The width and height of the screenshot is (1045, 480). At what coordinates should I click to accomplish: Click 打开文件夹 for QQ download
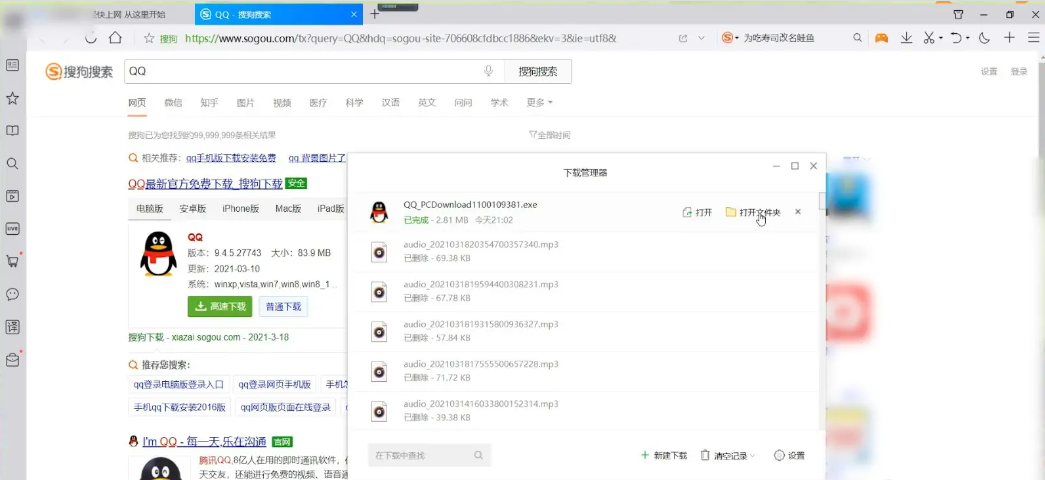(x=753, y=212)
